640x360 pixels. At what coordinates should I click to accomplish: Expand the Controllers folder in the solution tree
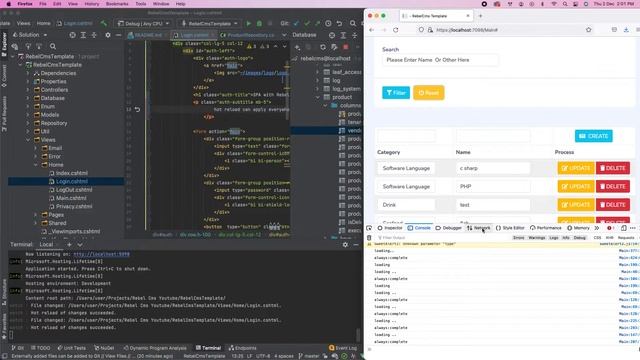(x=28, y=90)
